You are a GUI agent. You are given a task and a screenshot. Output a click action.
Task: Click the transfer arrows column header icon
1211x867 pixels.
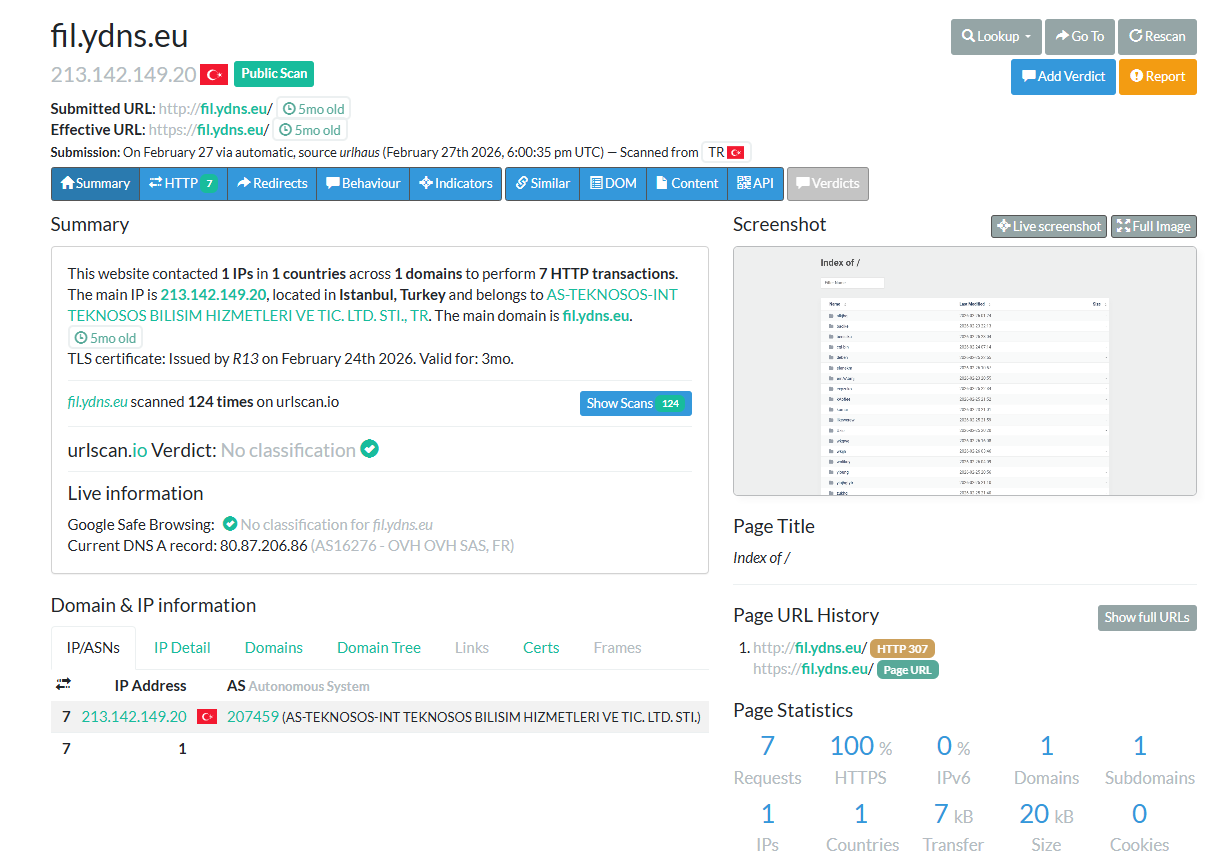point(64,684)
